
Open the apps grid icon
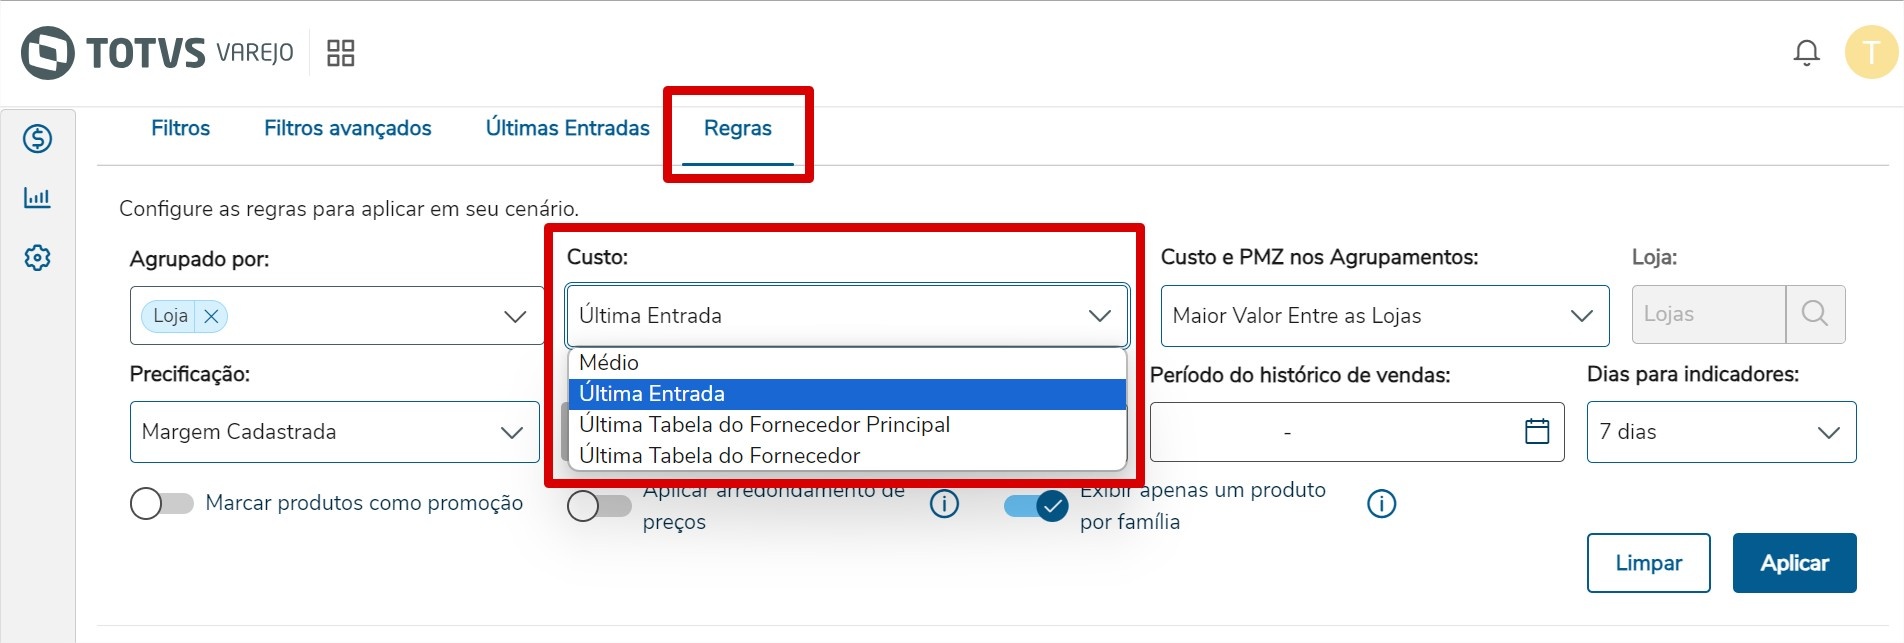point(341,53)
